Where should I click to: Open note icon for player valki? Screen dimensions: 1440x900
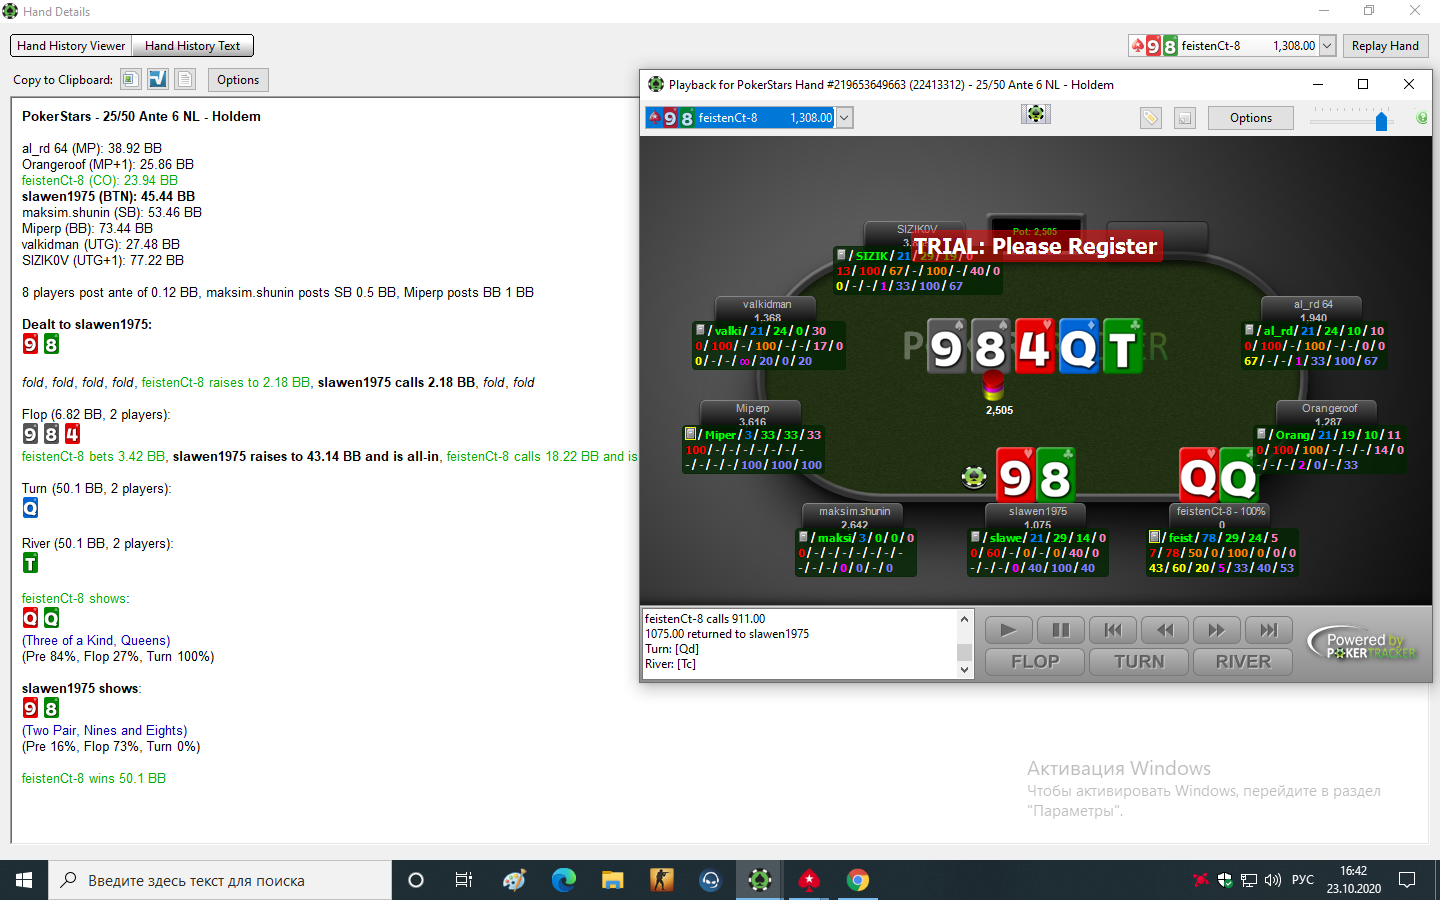(x=701, y=329)
